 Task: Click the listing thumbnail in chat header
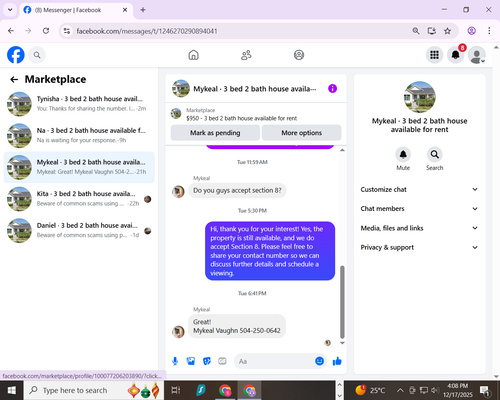click(x=181, y=88)
